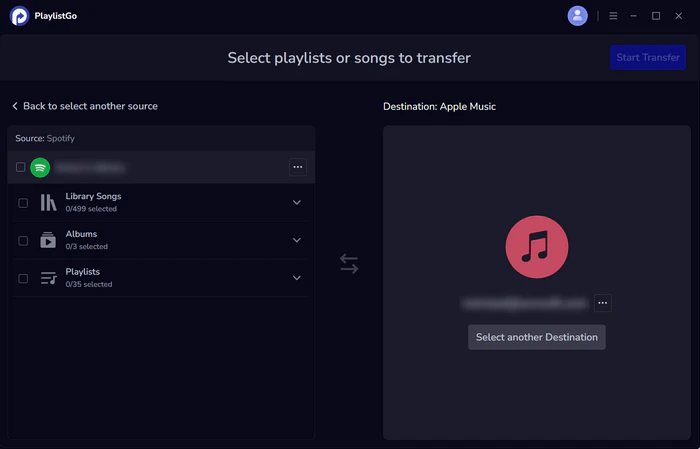This screenshot has height=449, width=700.
Task: Click the Albums stack icon
Action: click(x=48, y=240)
